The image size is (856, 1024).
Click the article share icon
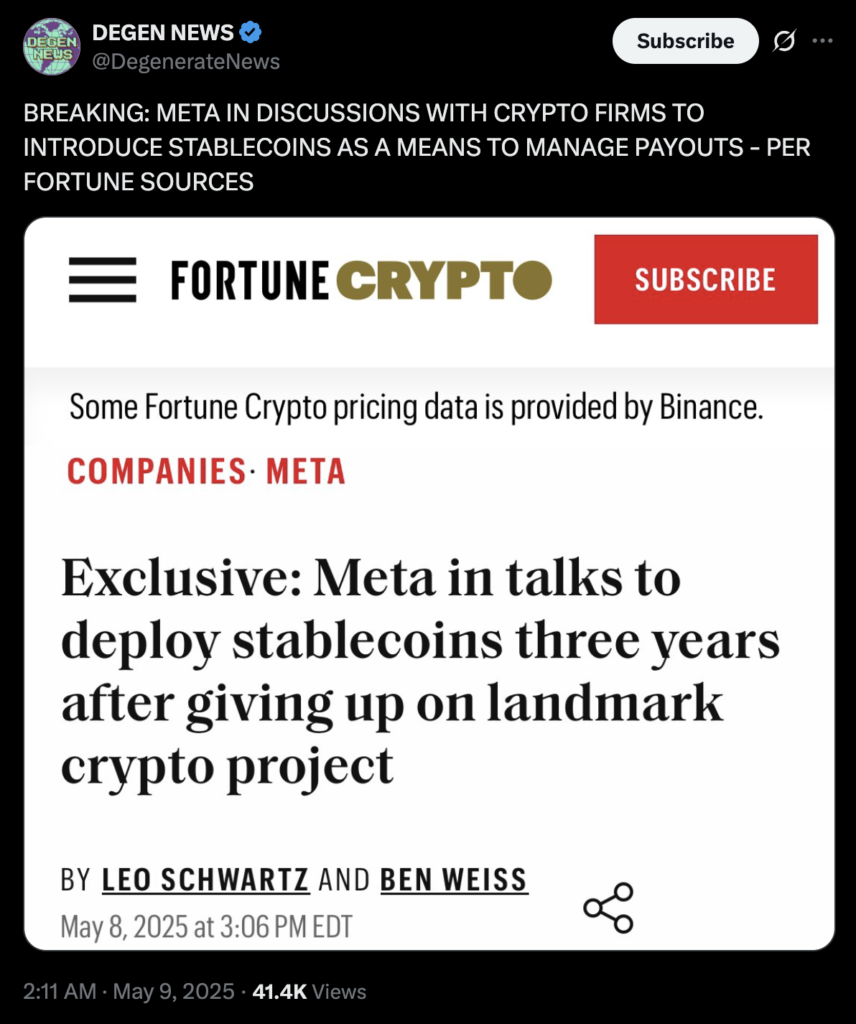(609, 908)
